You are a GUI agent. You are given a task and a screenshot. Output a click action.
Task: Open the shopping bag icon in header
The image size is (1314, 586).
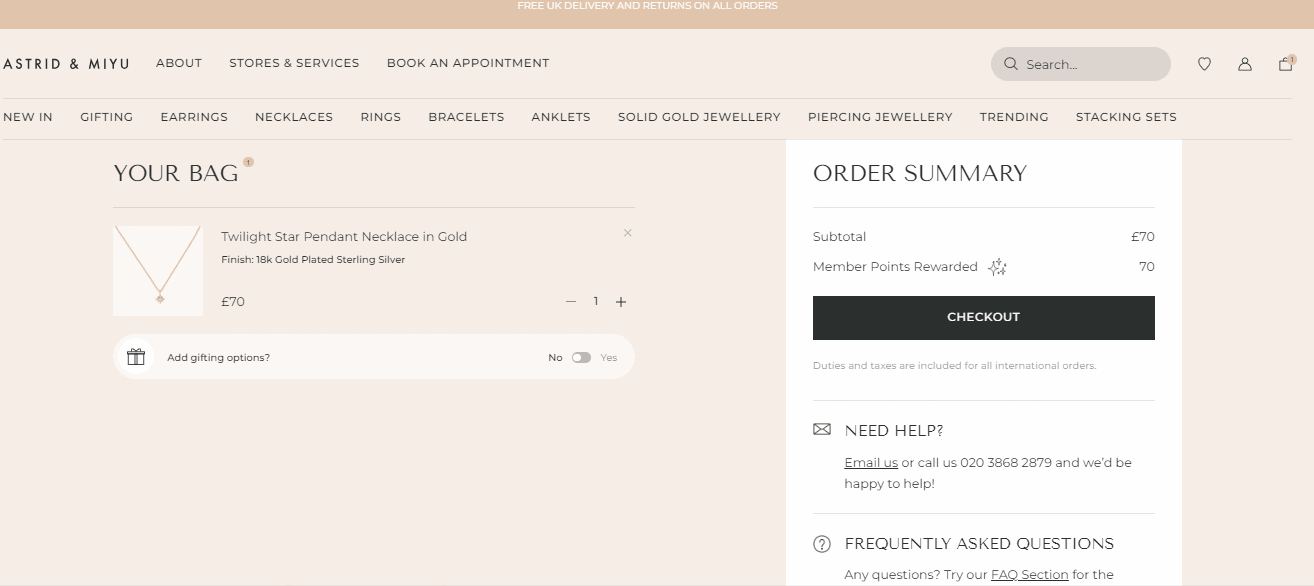point(1286,63)
